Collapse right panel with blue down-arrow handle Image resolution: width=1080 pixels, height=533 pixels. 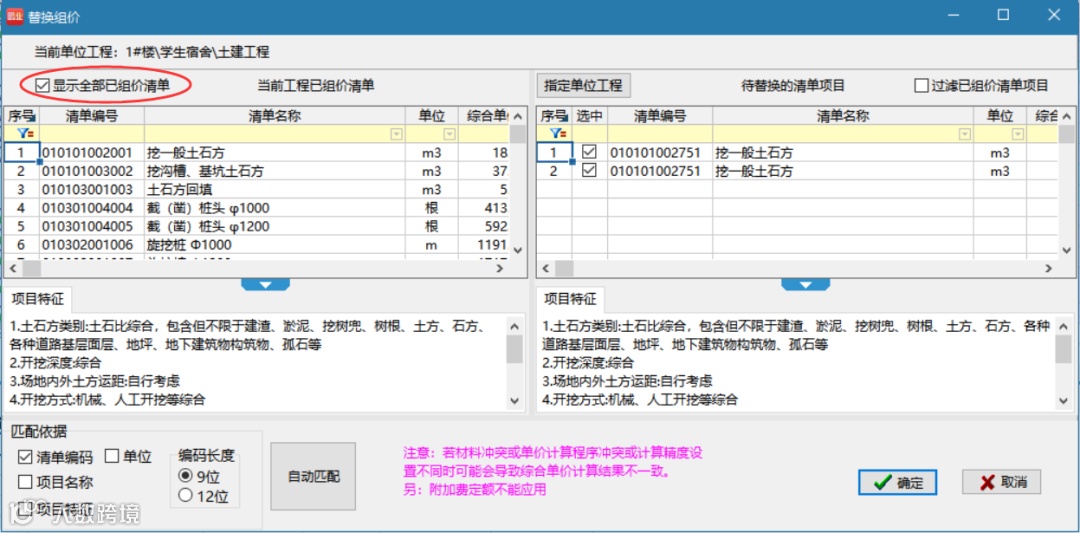pyautogui.click(x=805, y=284)
